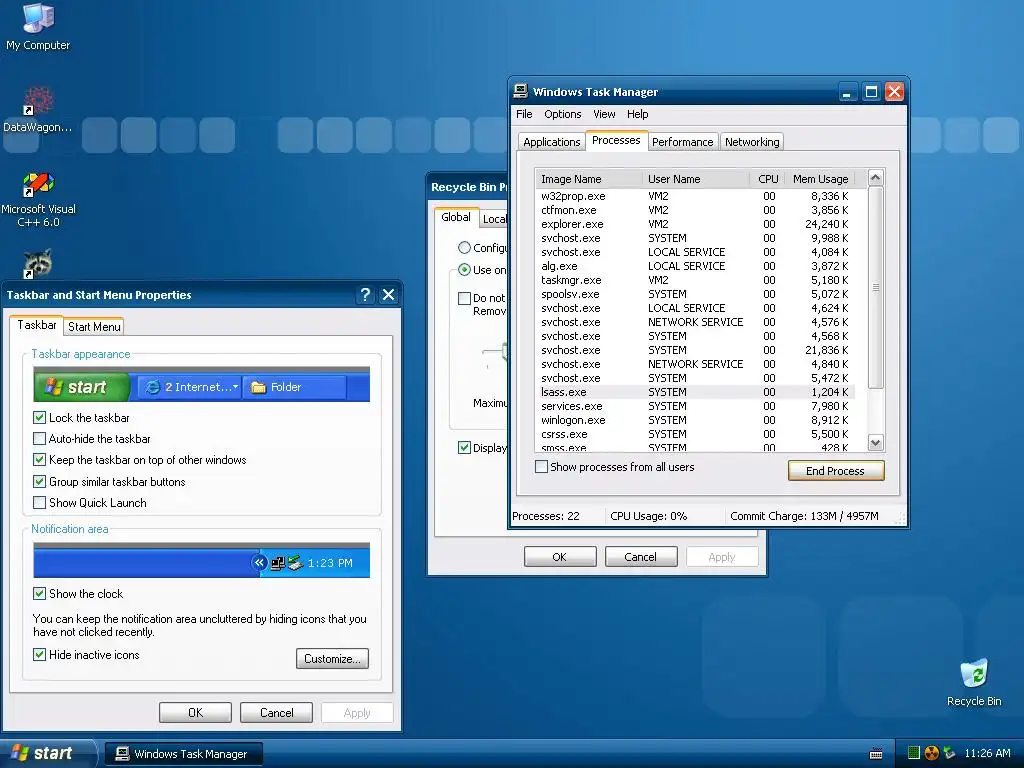Switch to the Applications tab

pyautogui.click(x=551, y=142)
